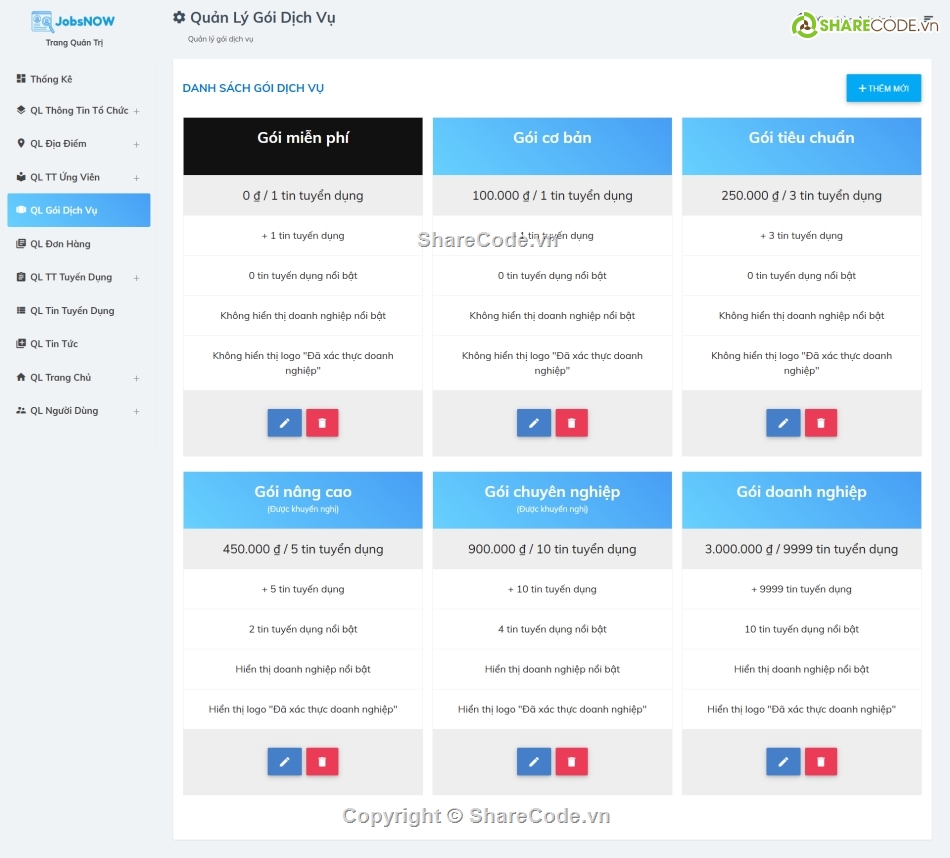Delete the Gói miễn phí package
950x858 pixels.
(322, 423)
